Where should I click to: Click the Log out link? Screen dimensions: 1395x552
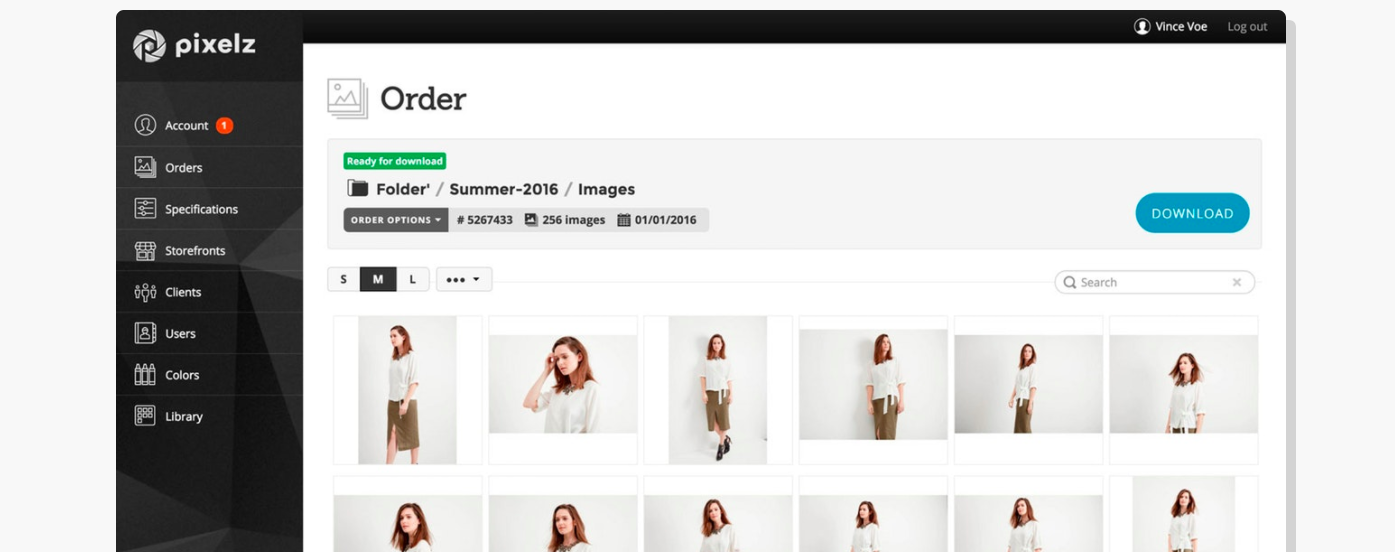(x=1247, y=27)
